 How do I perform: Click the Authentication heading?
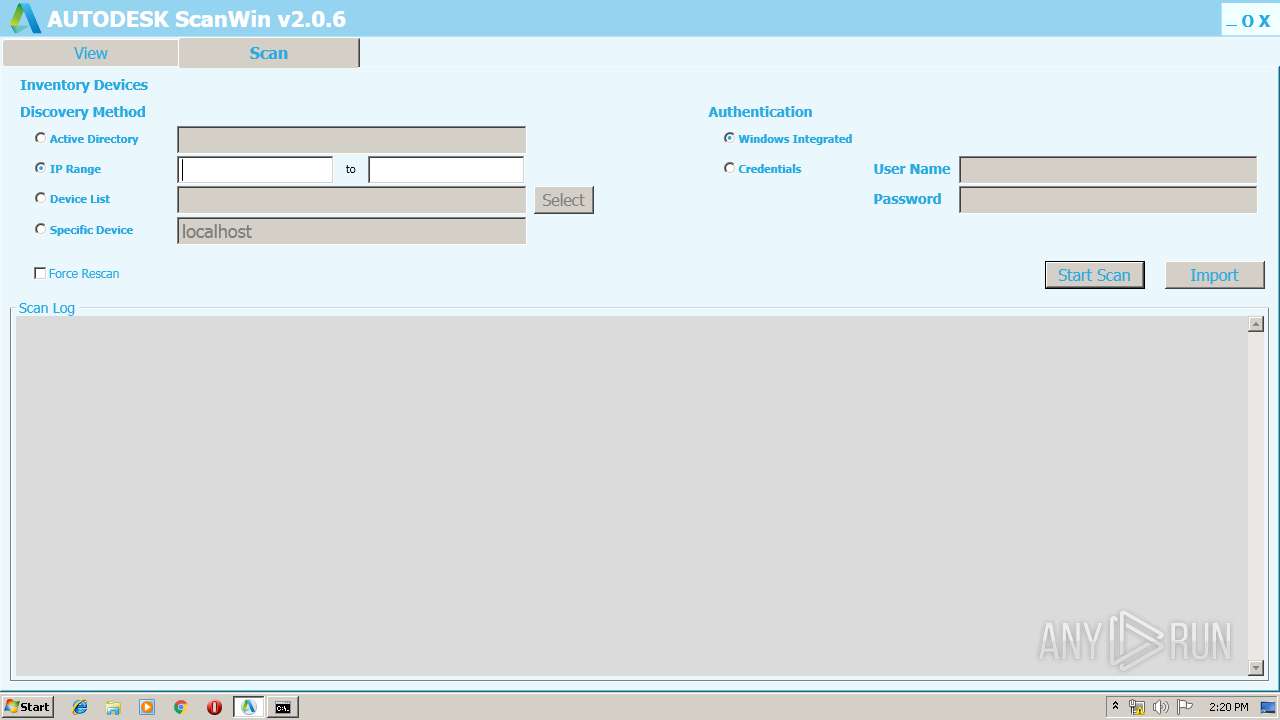click(760, 112)
